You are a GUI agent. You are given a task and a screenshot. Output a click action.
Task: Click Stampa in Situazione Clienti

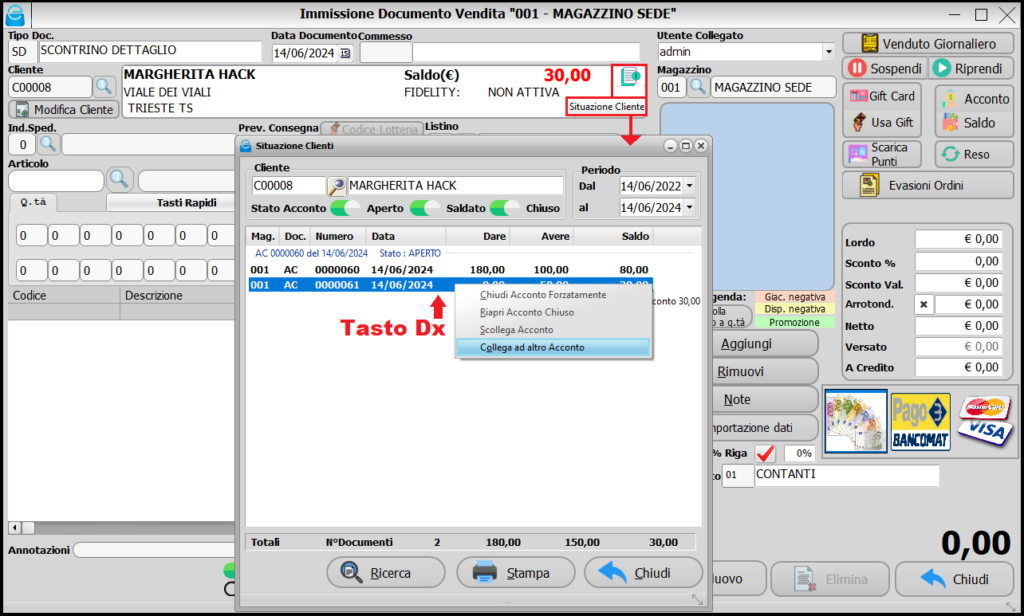515,573
